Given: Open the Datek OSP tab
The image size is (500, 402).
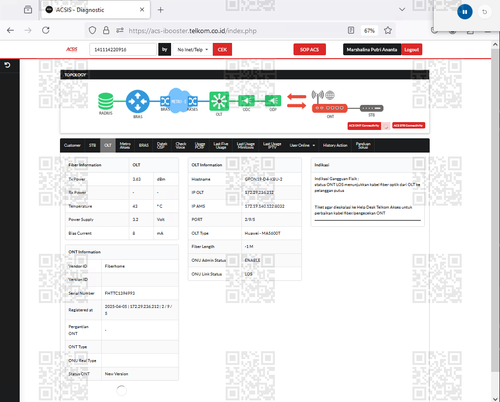Looking at the screenshot, I should coord(162,145).
